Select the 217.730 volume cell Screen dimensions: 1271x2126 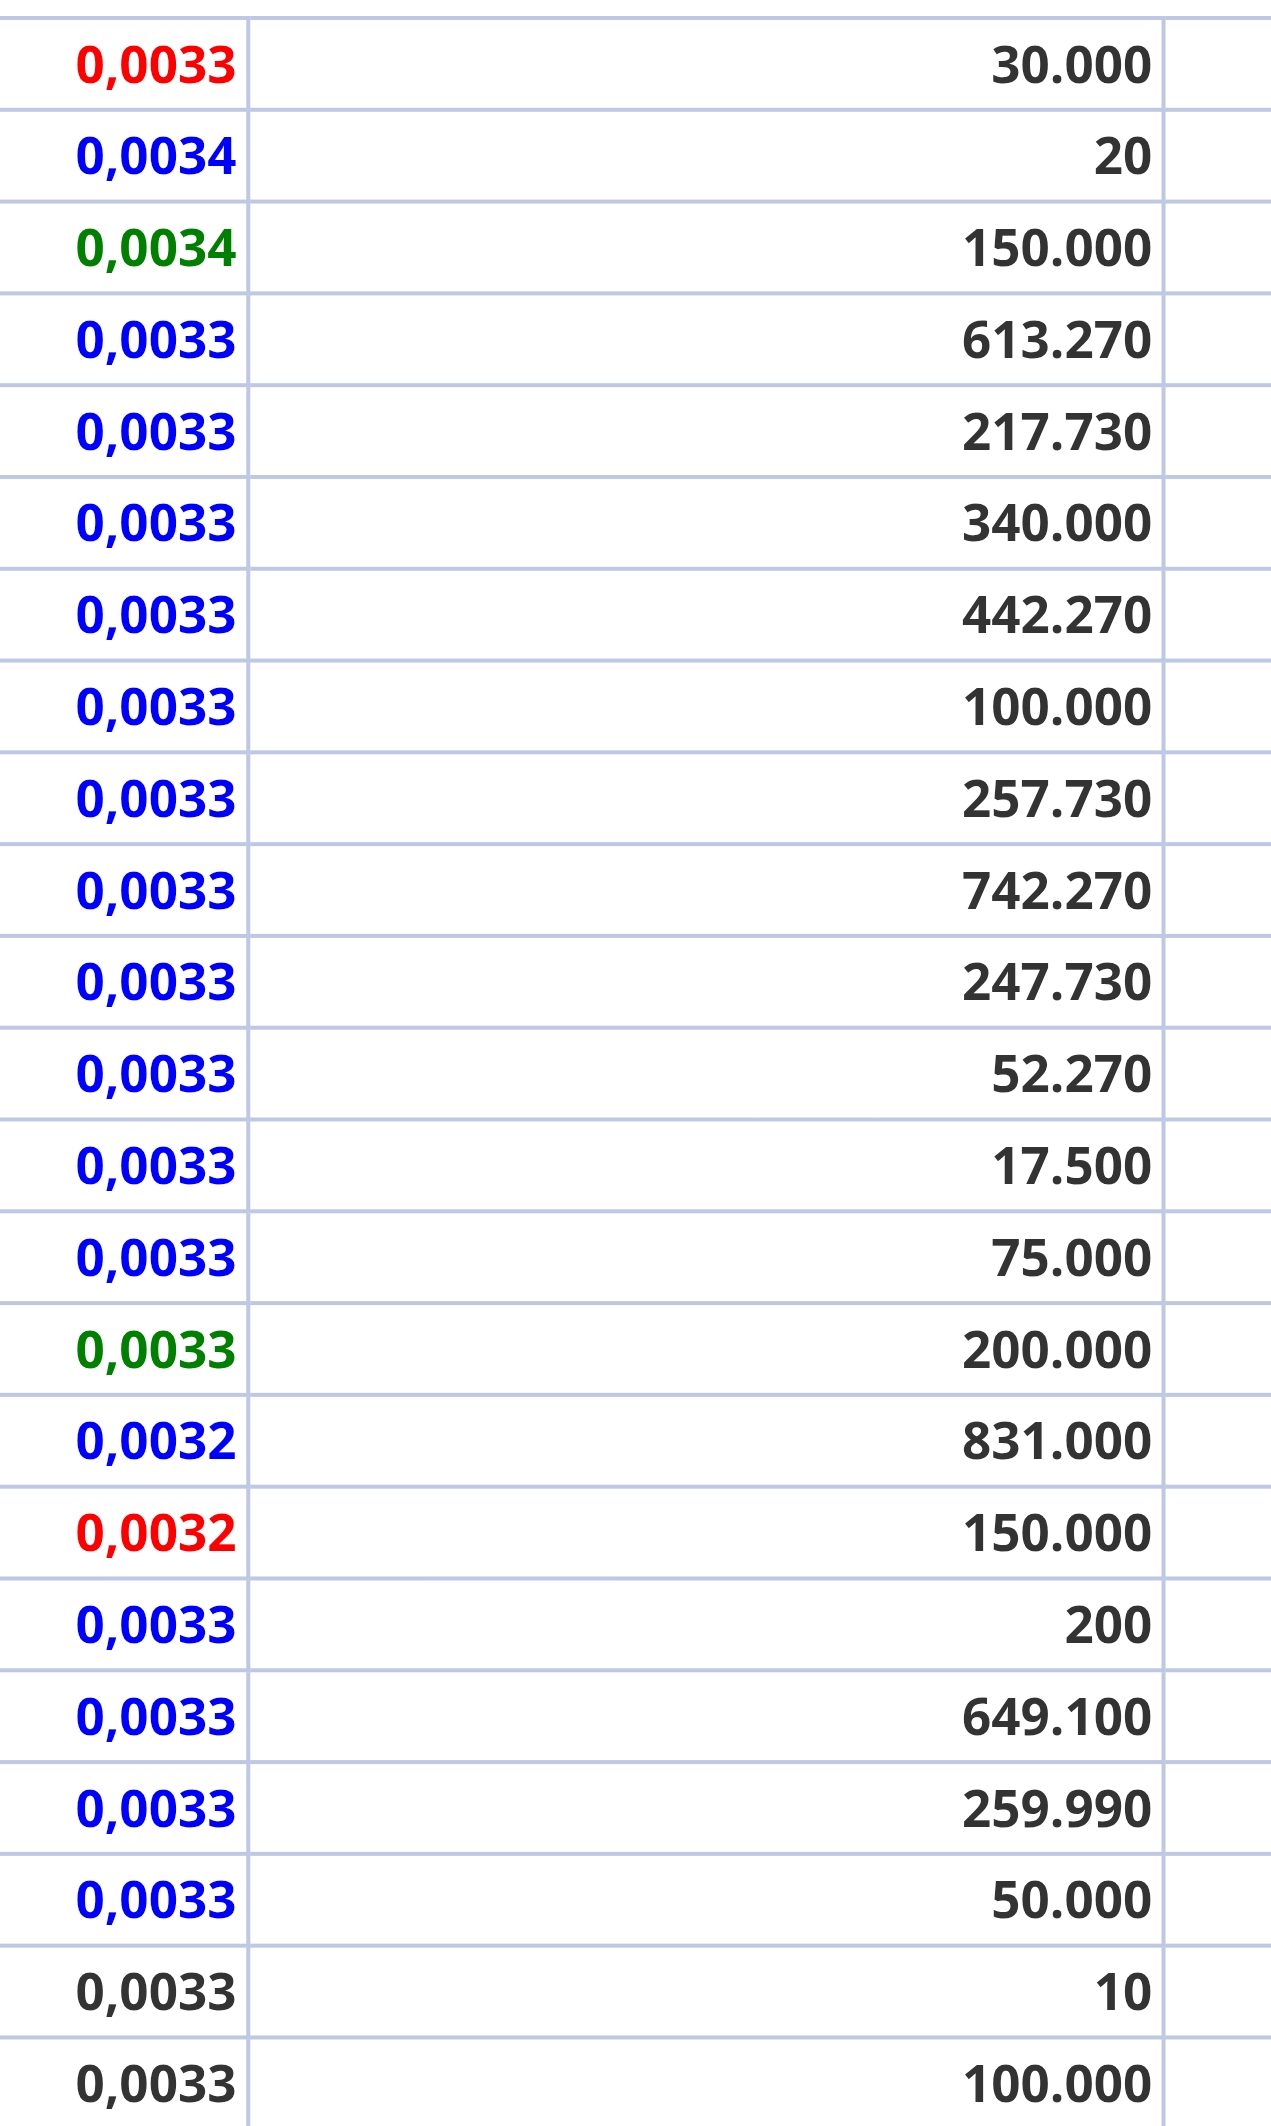[x=706, y=432]
